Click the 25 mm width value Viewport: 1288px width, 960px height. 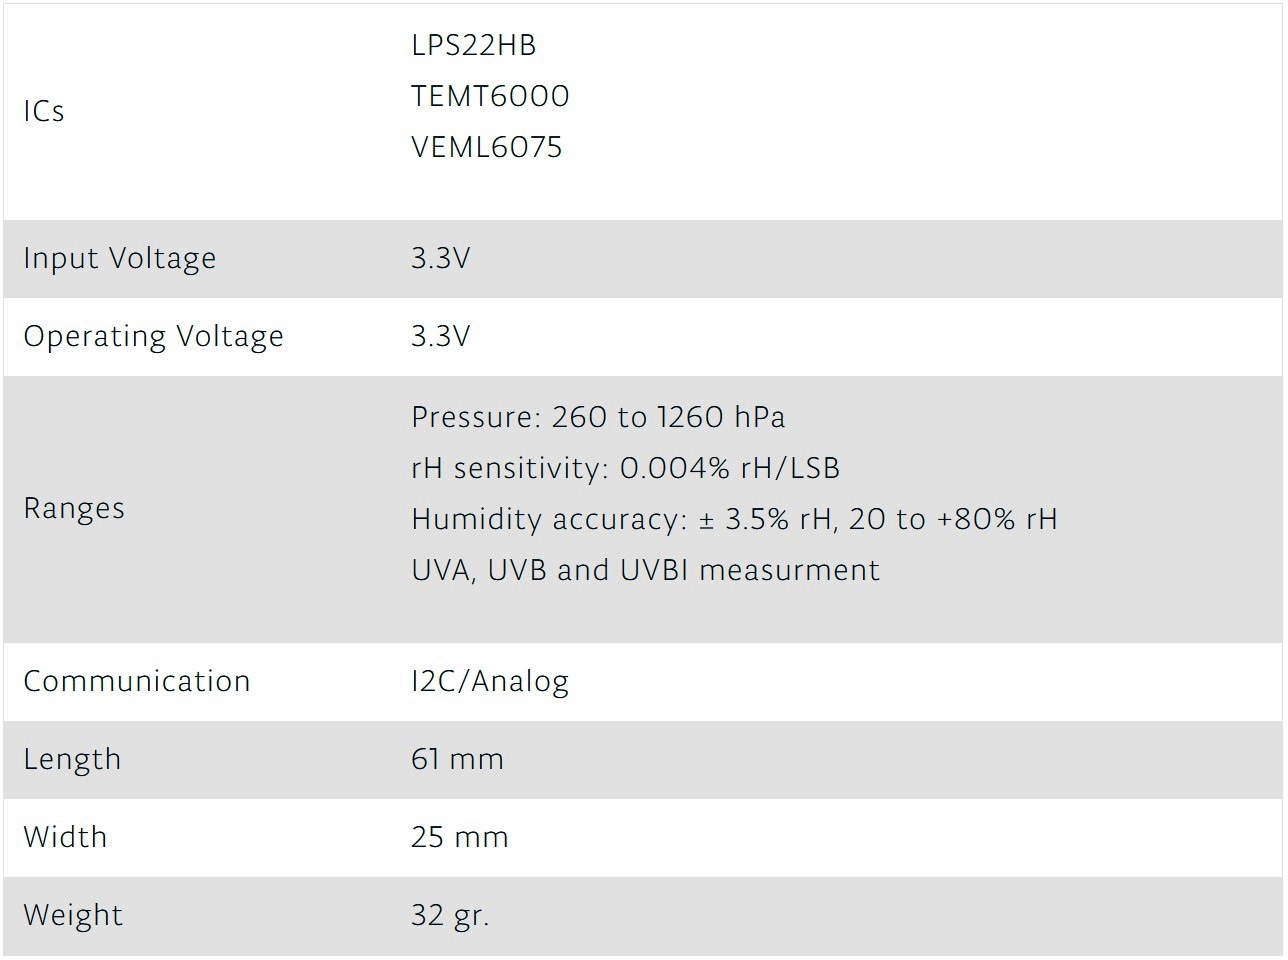point(459,837)
